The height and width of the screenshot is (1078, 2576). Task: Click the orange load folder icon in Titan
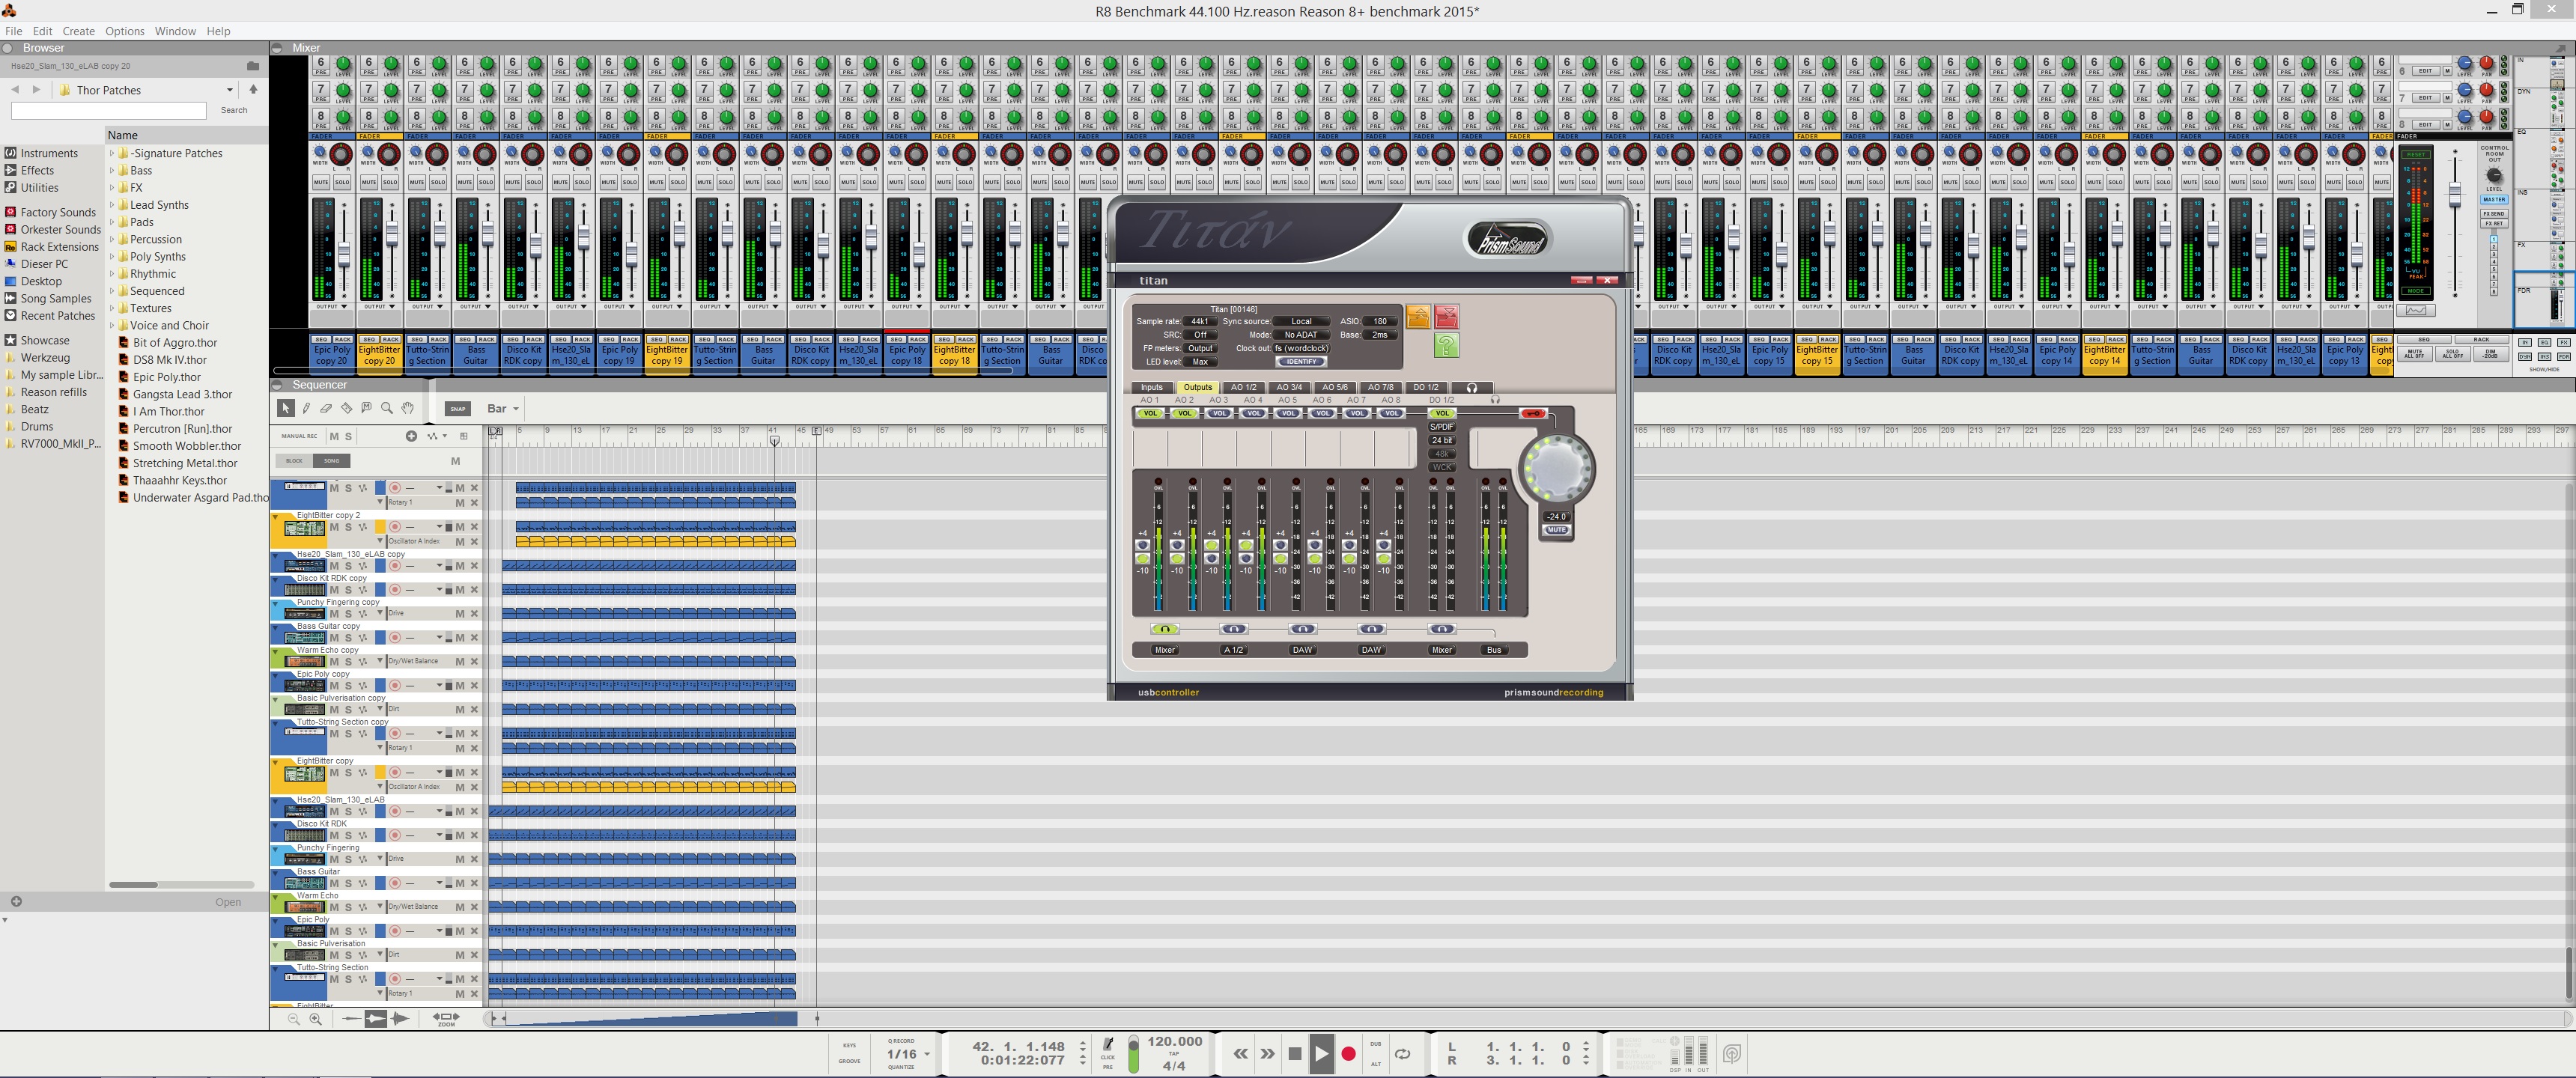coord(1418,317)
